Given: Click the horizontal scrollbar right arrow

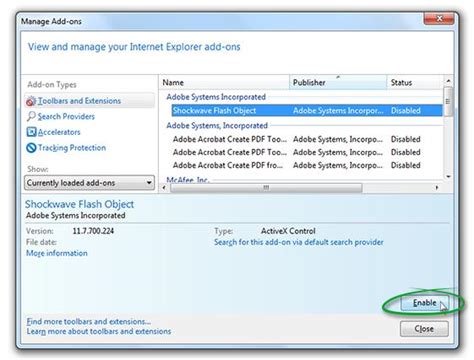Looking at the screenshot, I should point(437,188).
